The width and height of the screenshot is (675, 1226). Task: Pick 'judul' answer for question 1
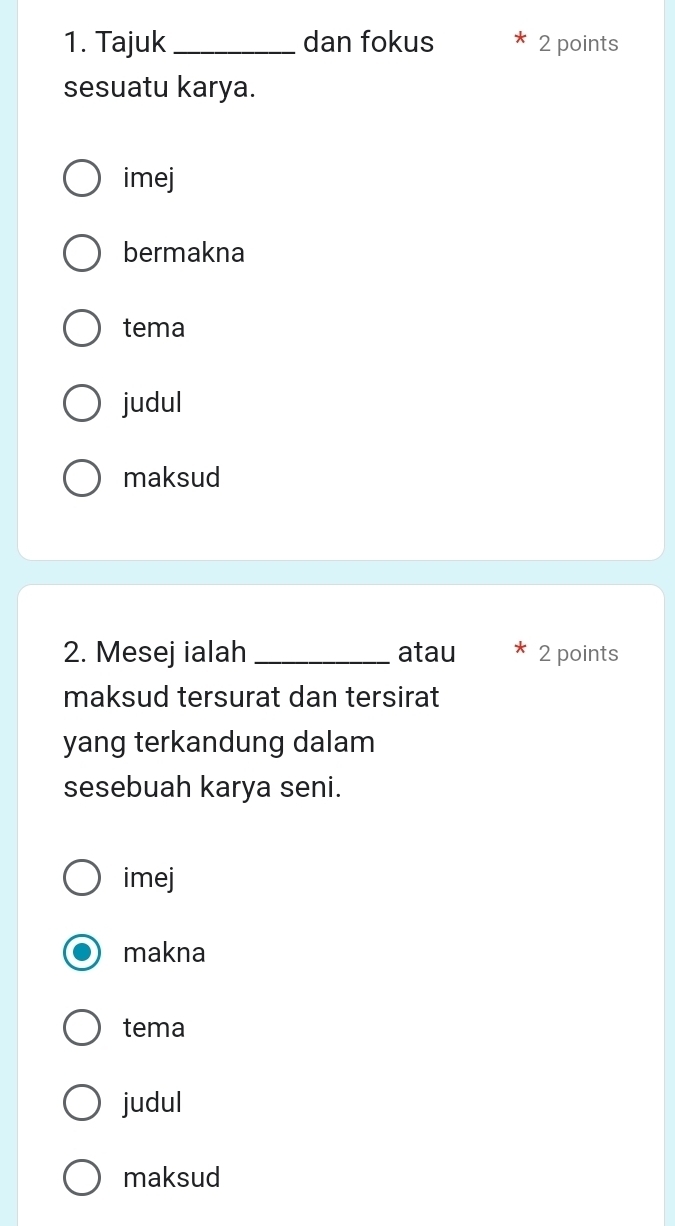pyautogui.click(x=82, y=403)
